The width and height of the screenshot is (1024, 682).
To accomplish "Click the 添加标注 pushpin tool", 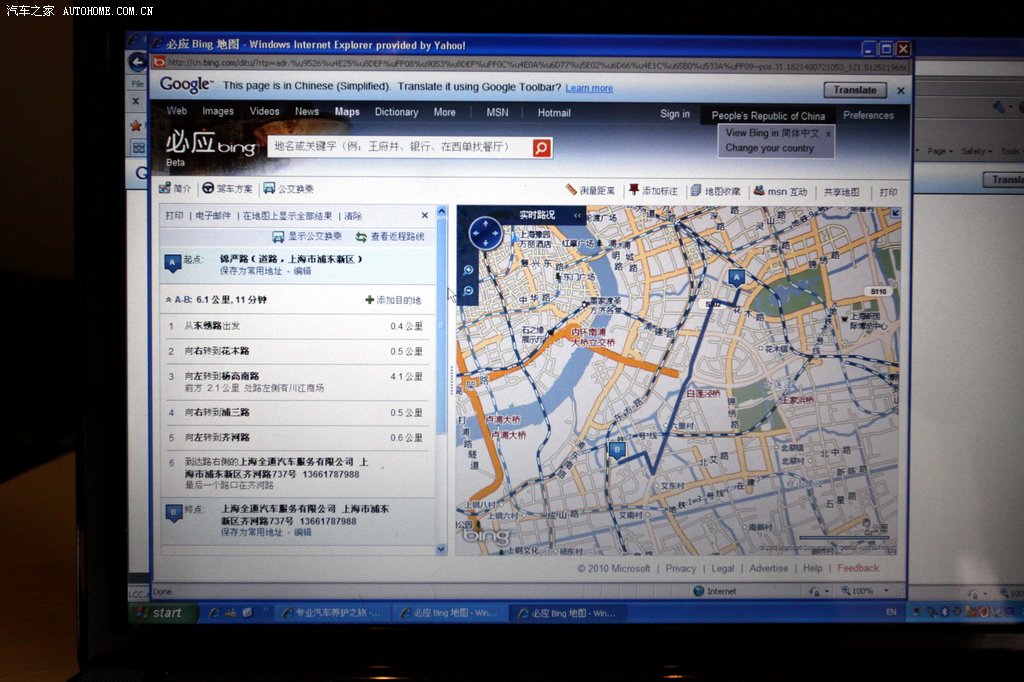I will click(x=653, y=191).
